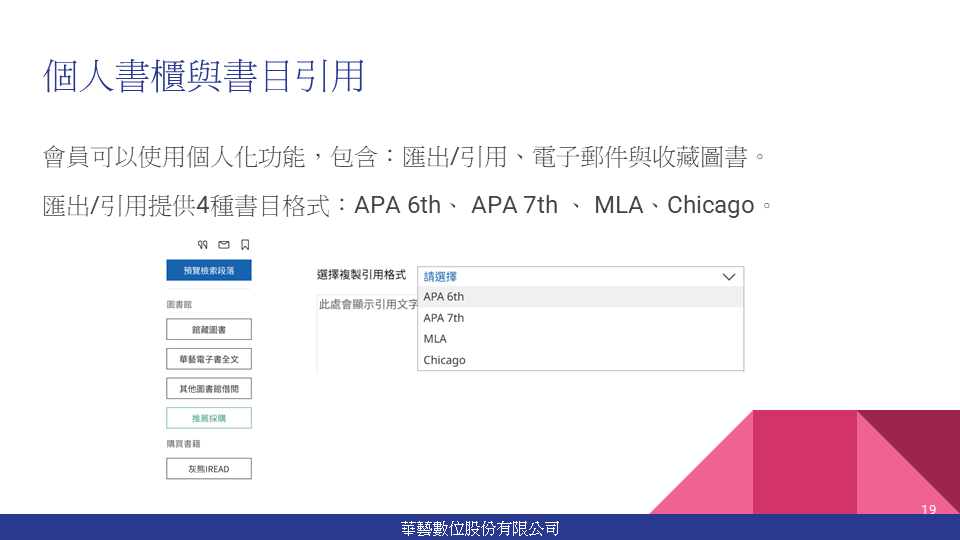Click the sentence starting with 匯出/引用提供4種書目格式
Screen dimensions: 960x540
pos(407,206)
